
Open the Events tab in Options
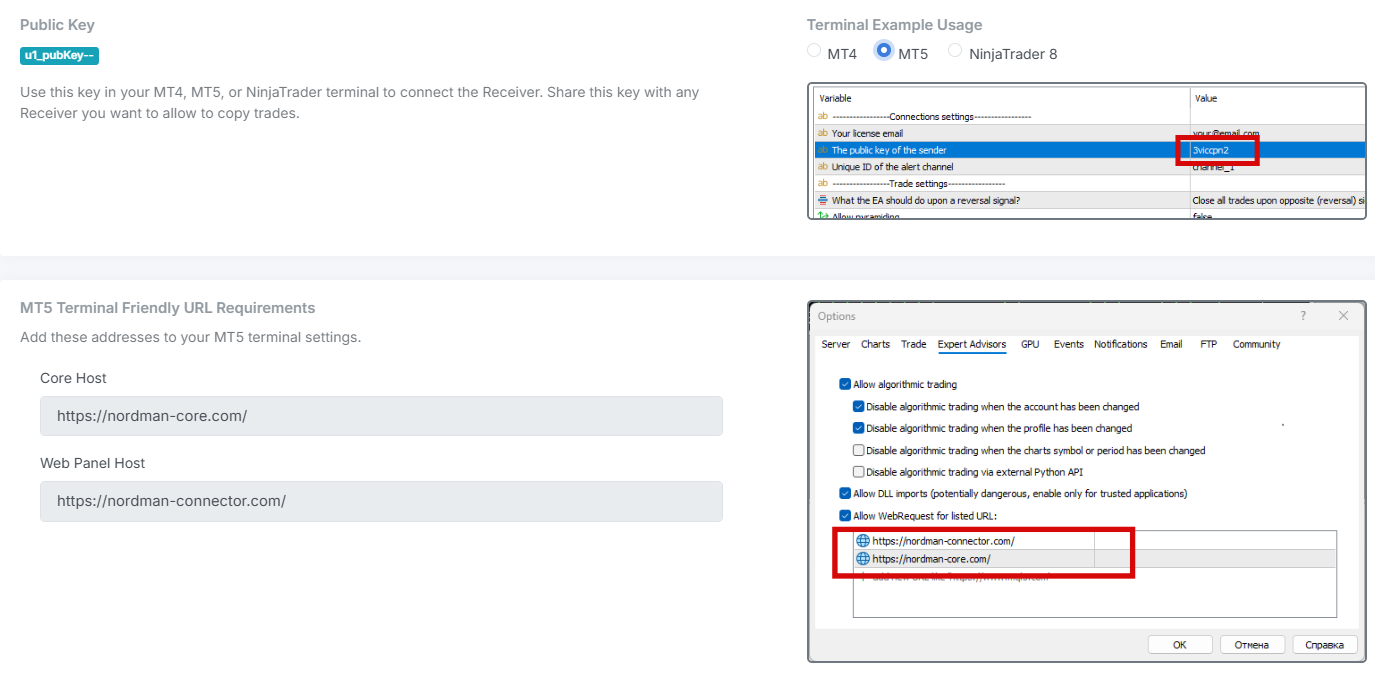[1069, 344]
